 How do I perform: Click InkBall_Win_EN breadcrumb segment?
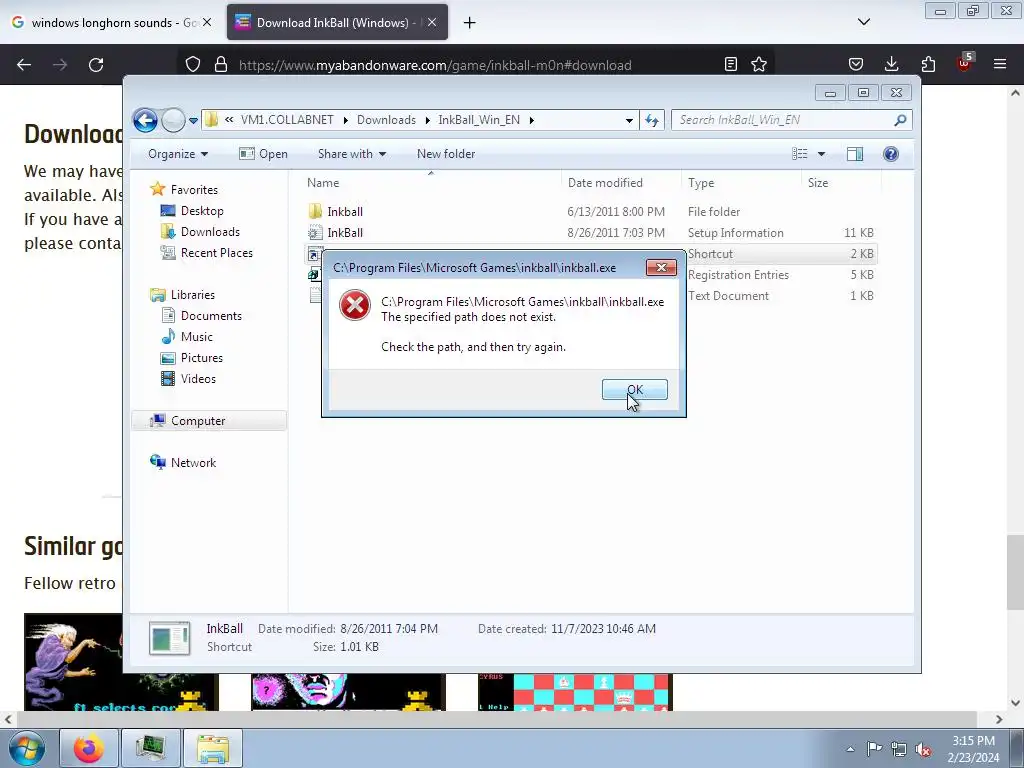[x=479, y=120]
